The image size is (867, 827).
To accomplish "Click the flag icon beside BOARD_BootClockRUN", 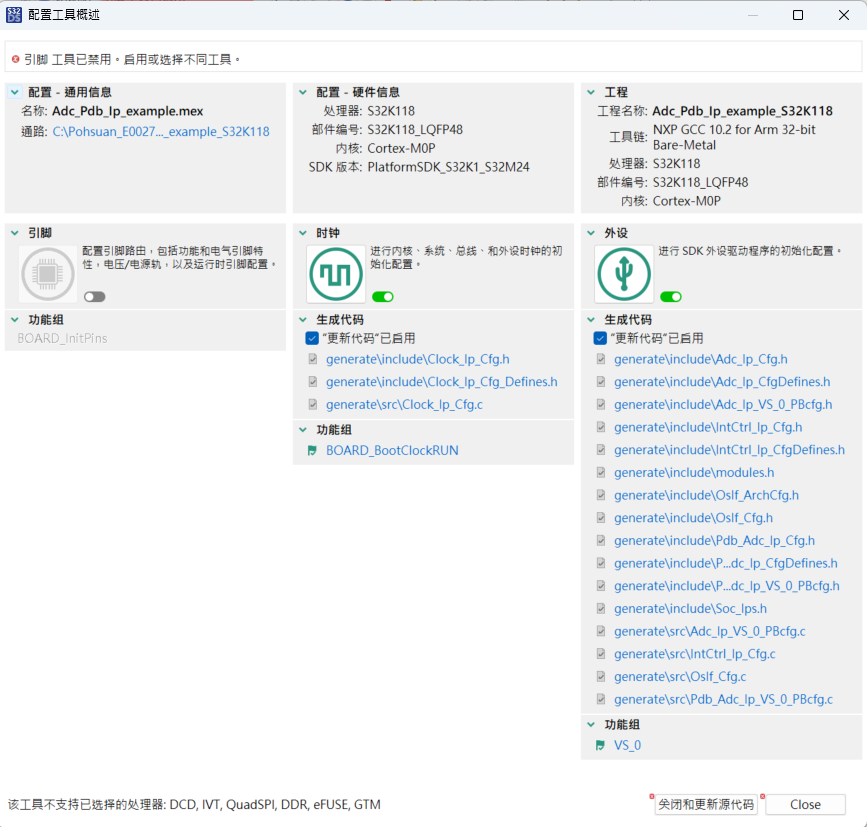I will click(x=312, y=450).
